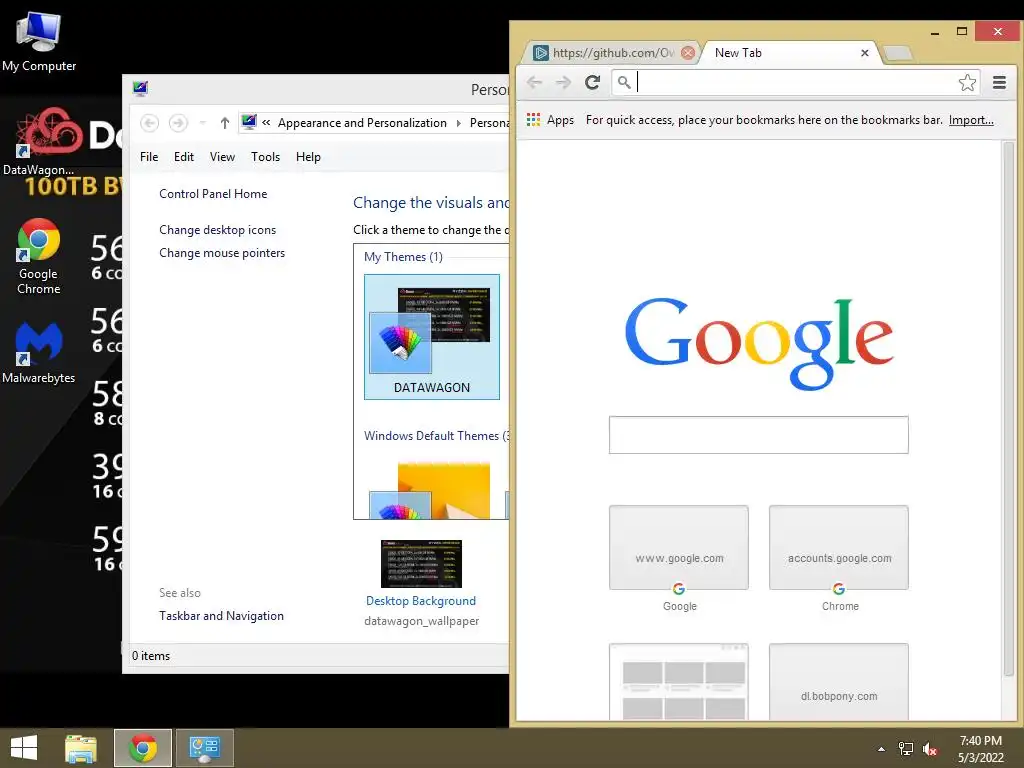
Task: Click Back in Personalization window
Action: click(150, 123)
